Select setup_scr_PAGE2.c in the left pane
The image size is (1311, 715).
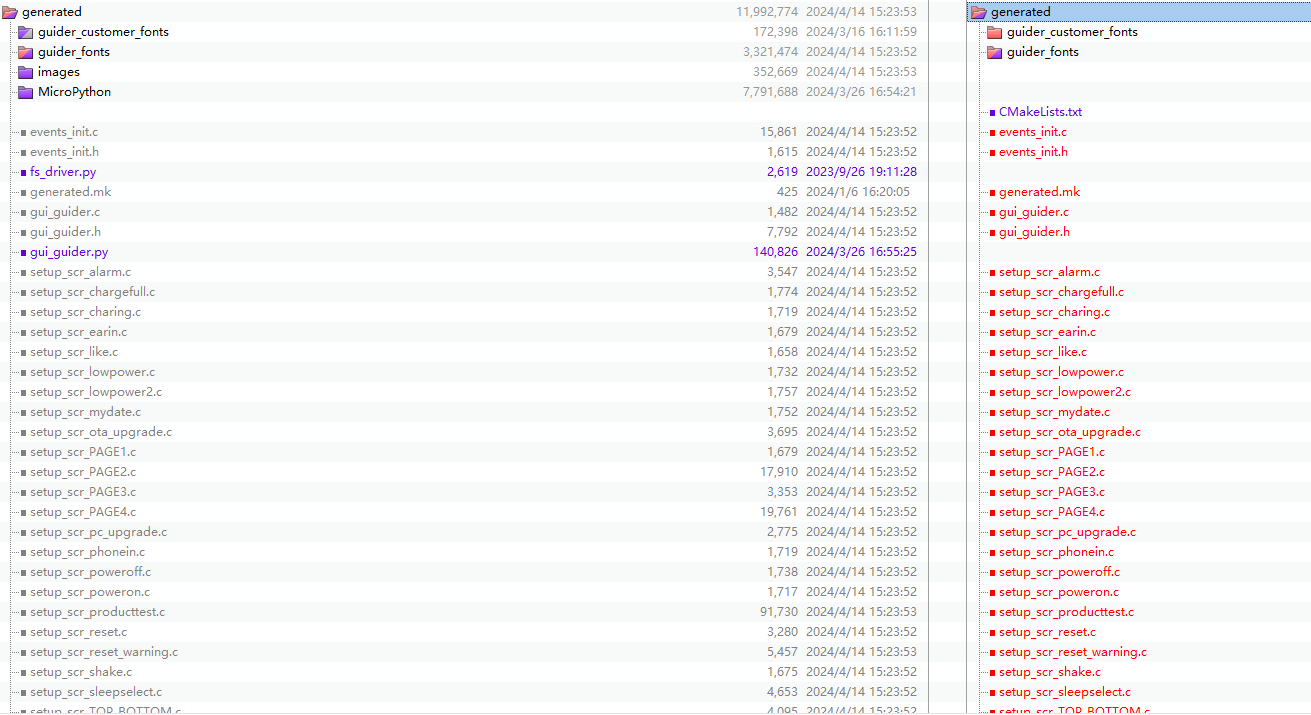pos(83,472)
